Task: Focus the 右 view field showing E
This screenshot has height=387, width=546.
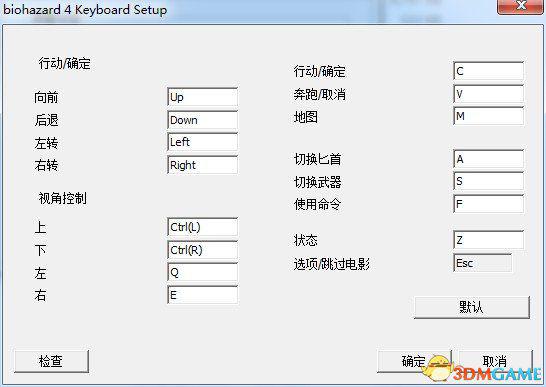Action: [x=202, y=295]
